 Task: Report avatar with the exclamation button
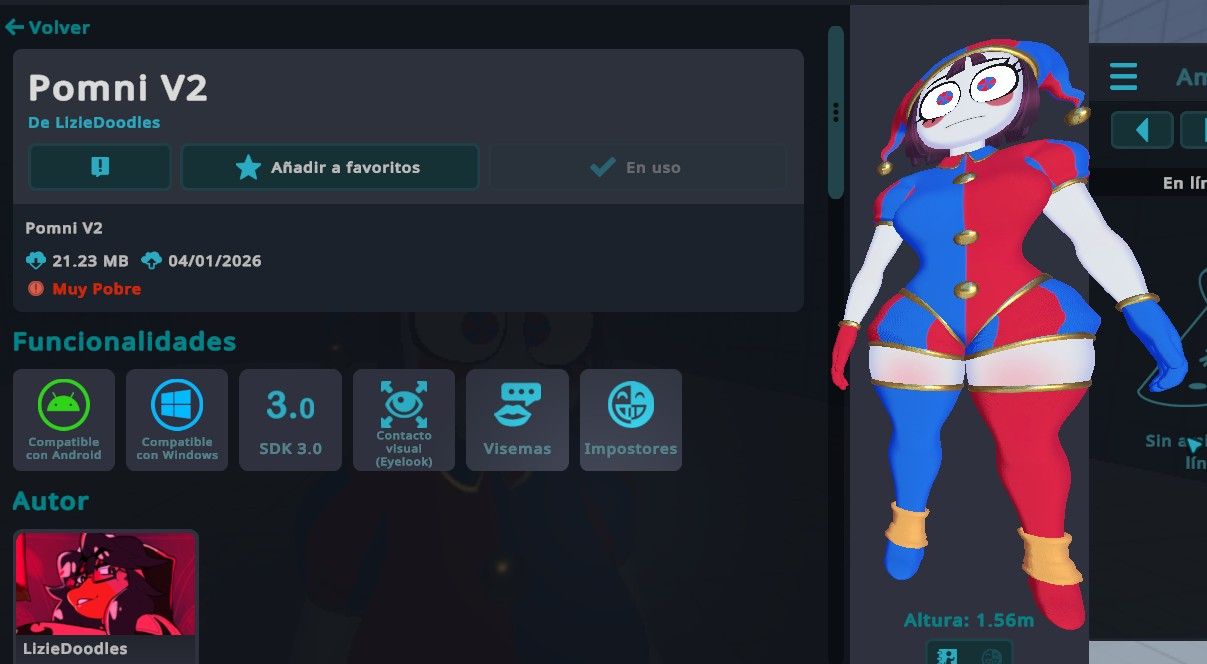[100, 167]
